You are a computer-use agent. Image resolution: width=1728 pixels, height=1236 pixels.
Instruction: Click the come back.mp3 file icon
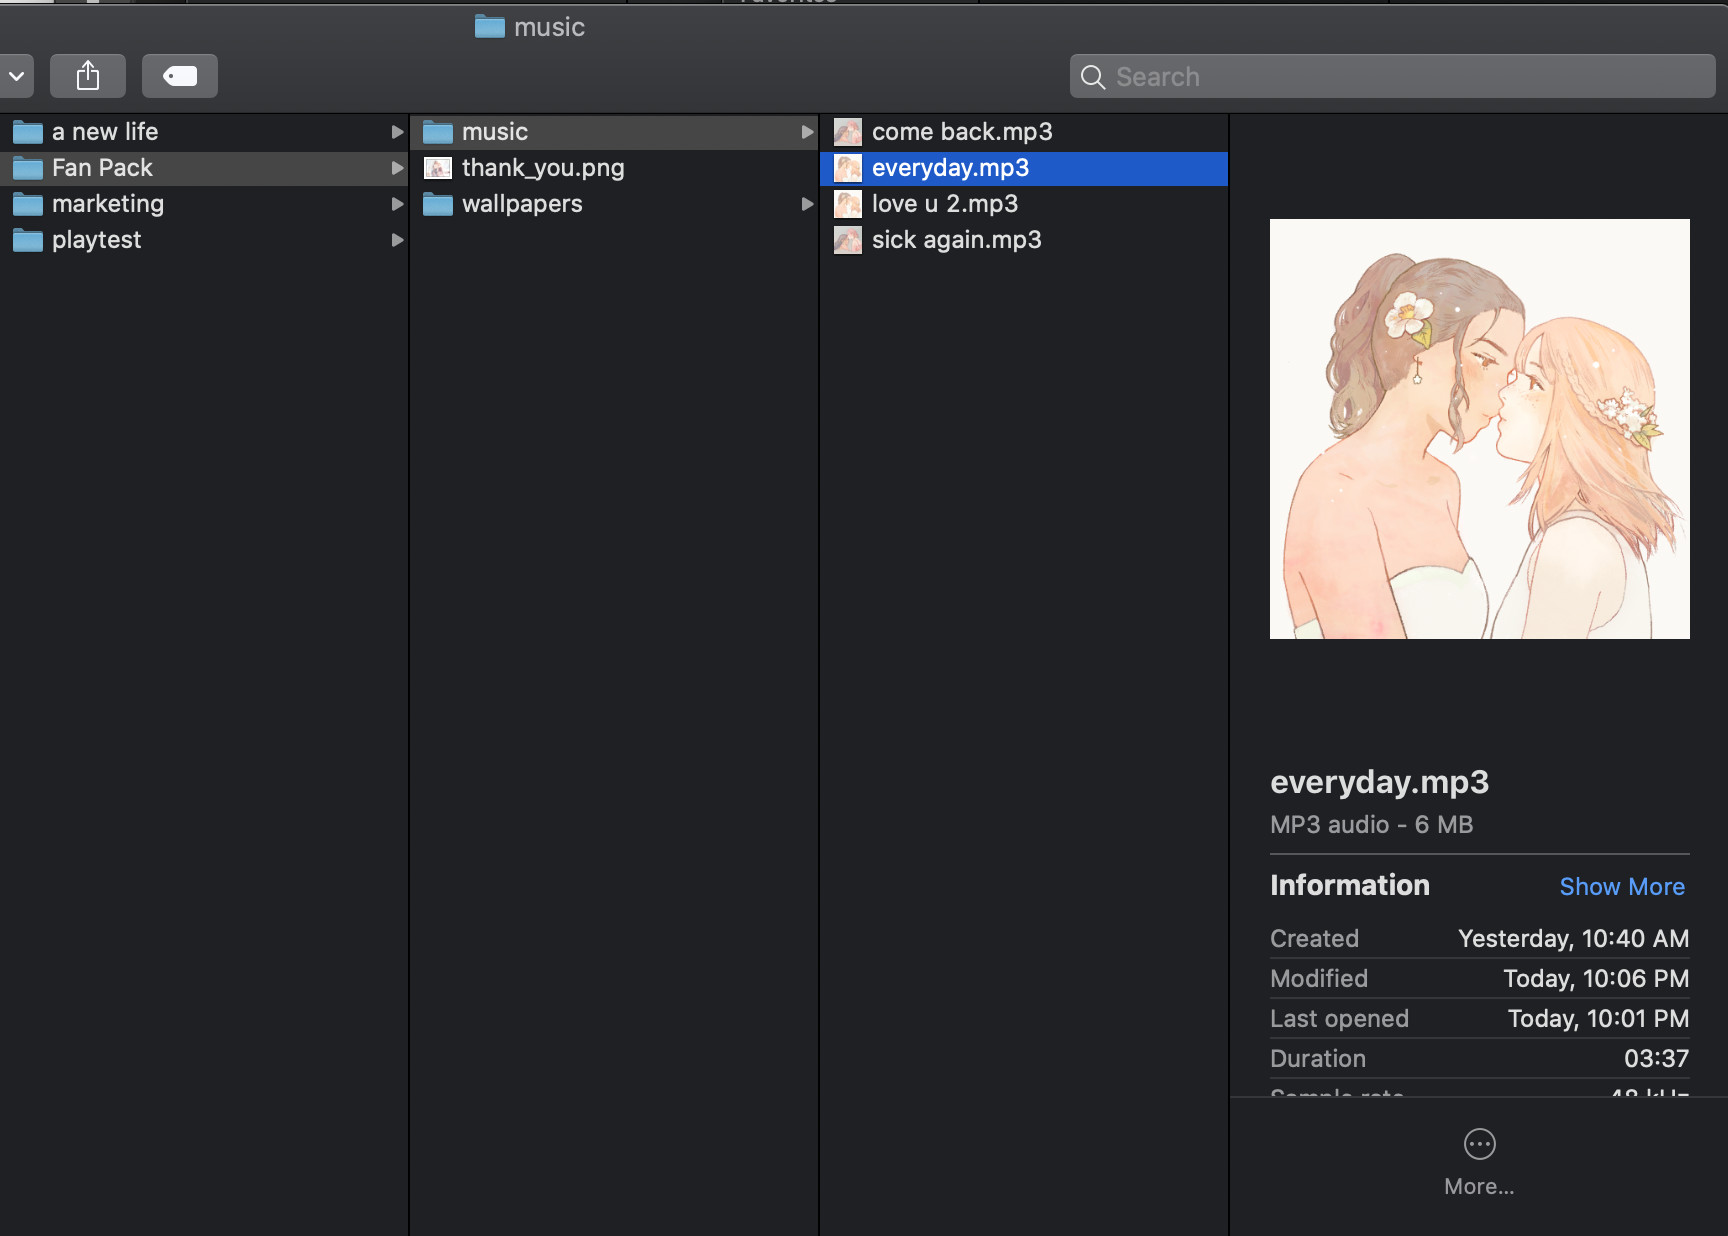click(847, 131)
